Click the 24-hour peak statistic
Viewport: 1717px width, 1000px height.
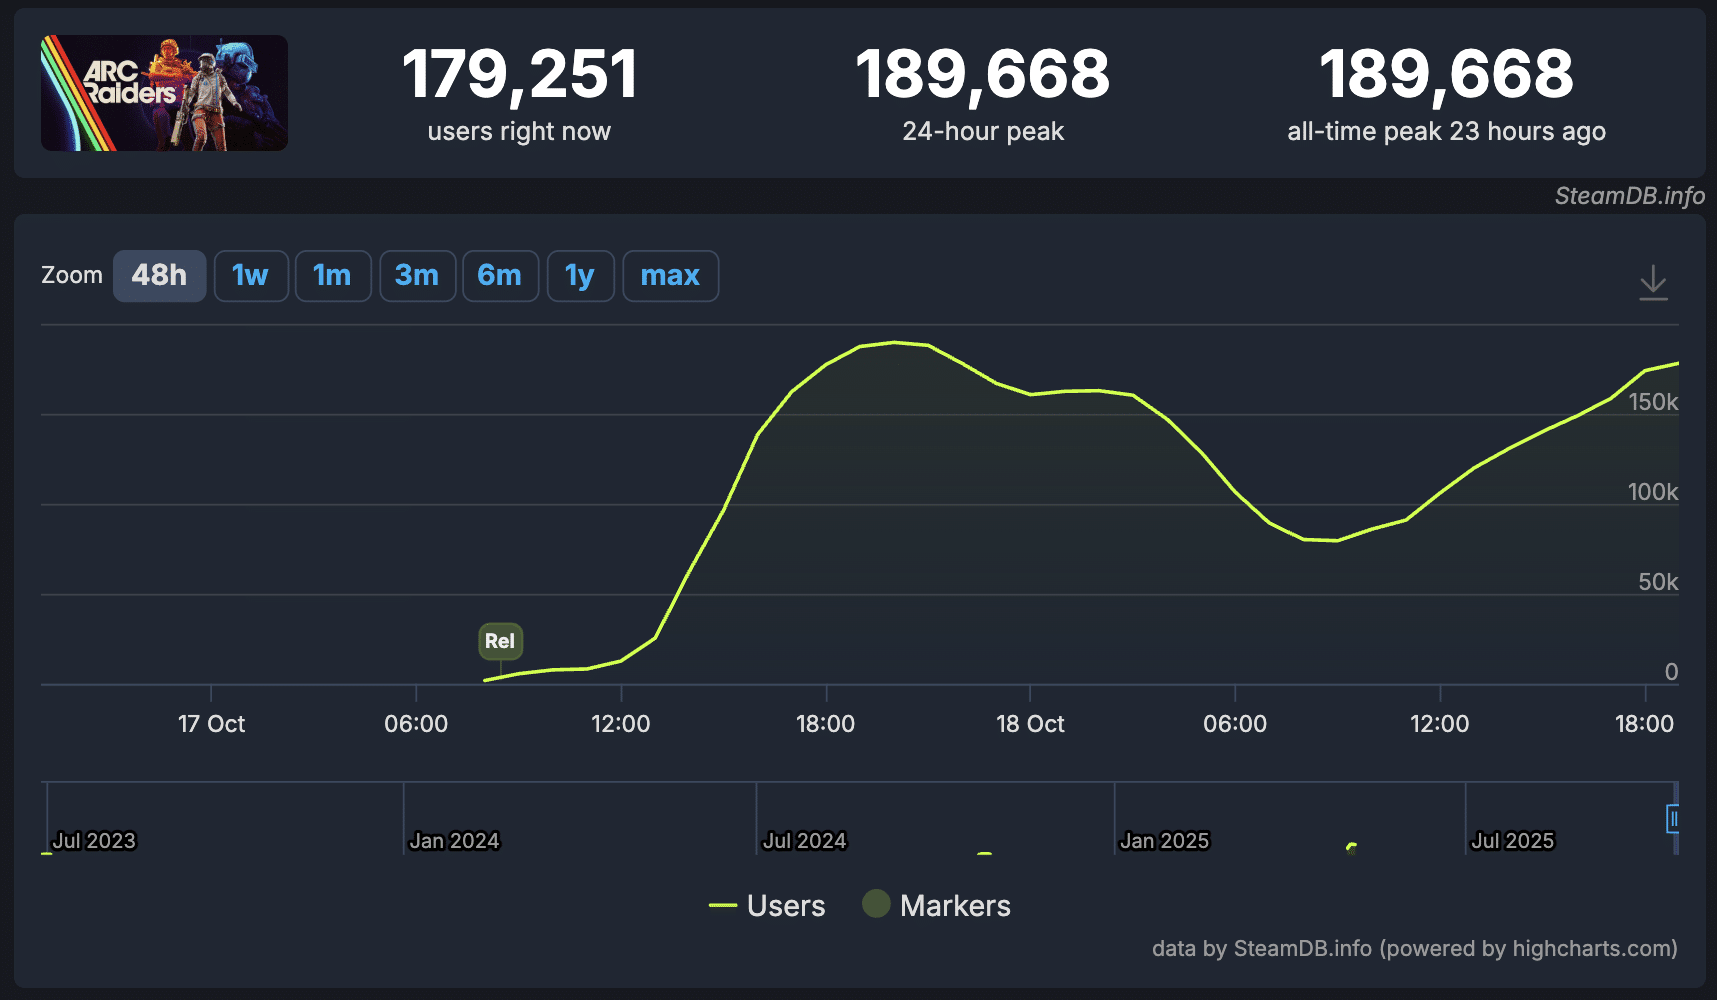(984, 72)
